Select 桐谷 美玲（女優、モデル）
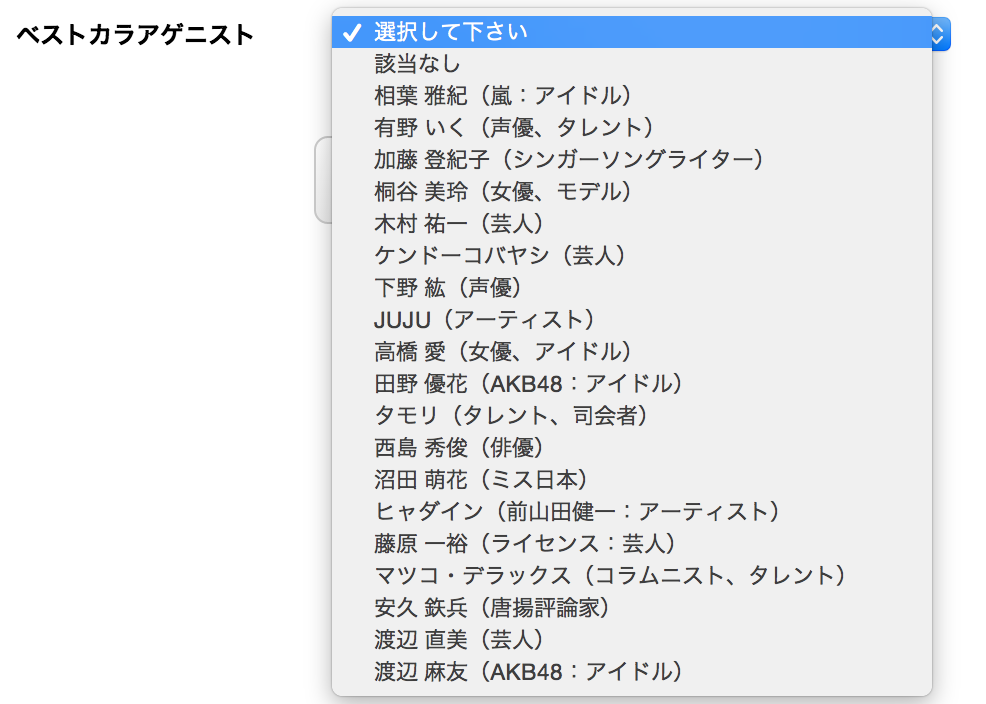This screenshot has height=704, width=986. pos(631,192)
